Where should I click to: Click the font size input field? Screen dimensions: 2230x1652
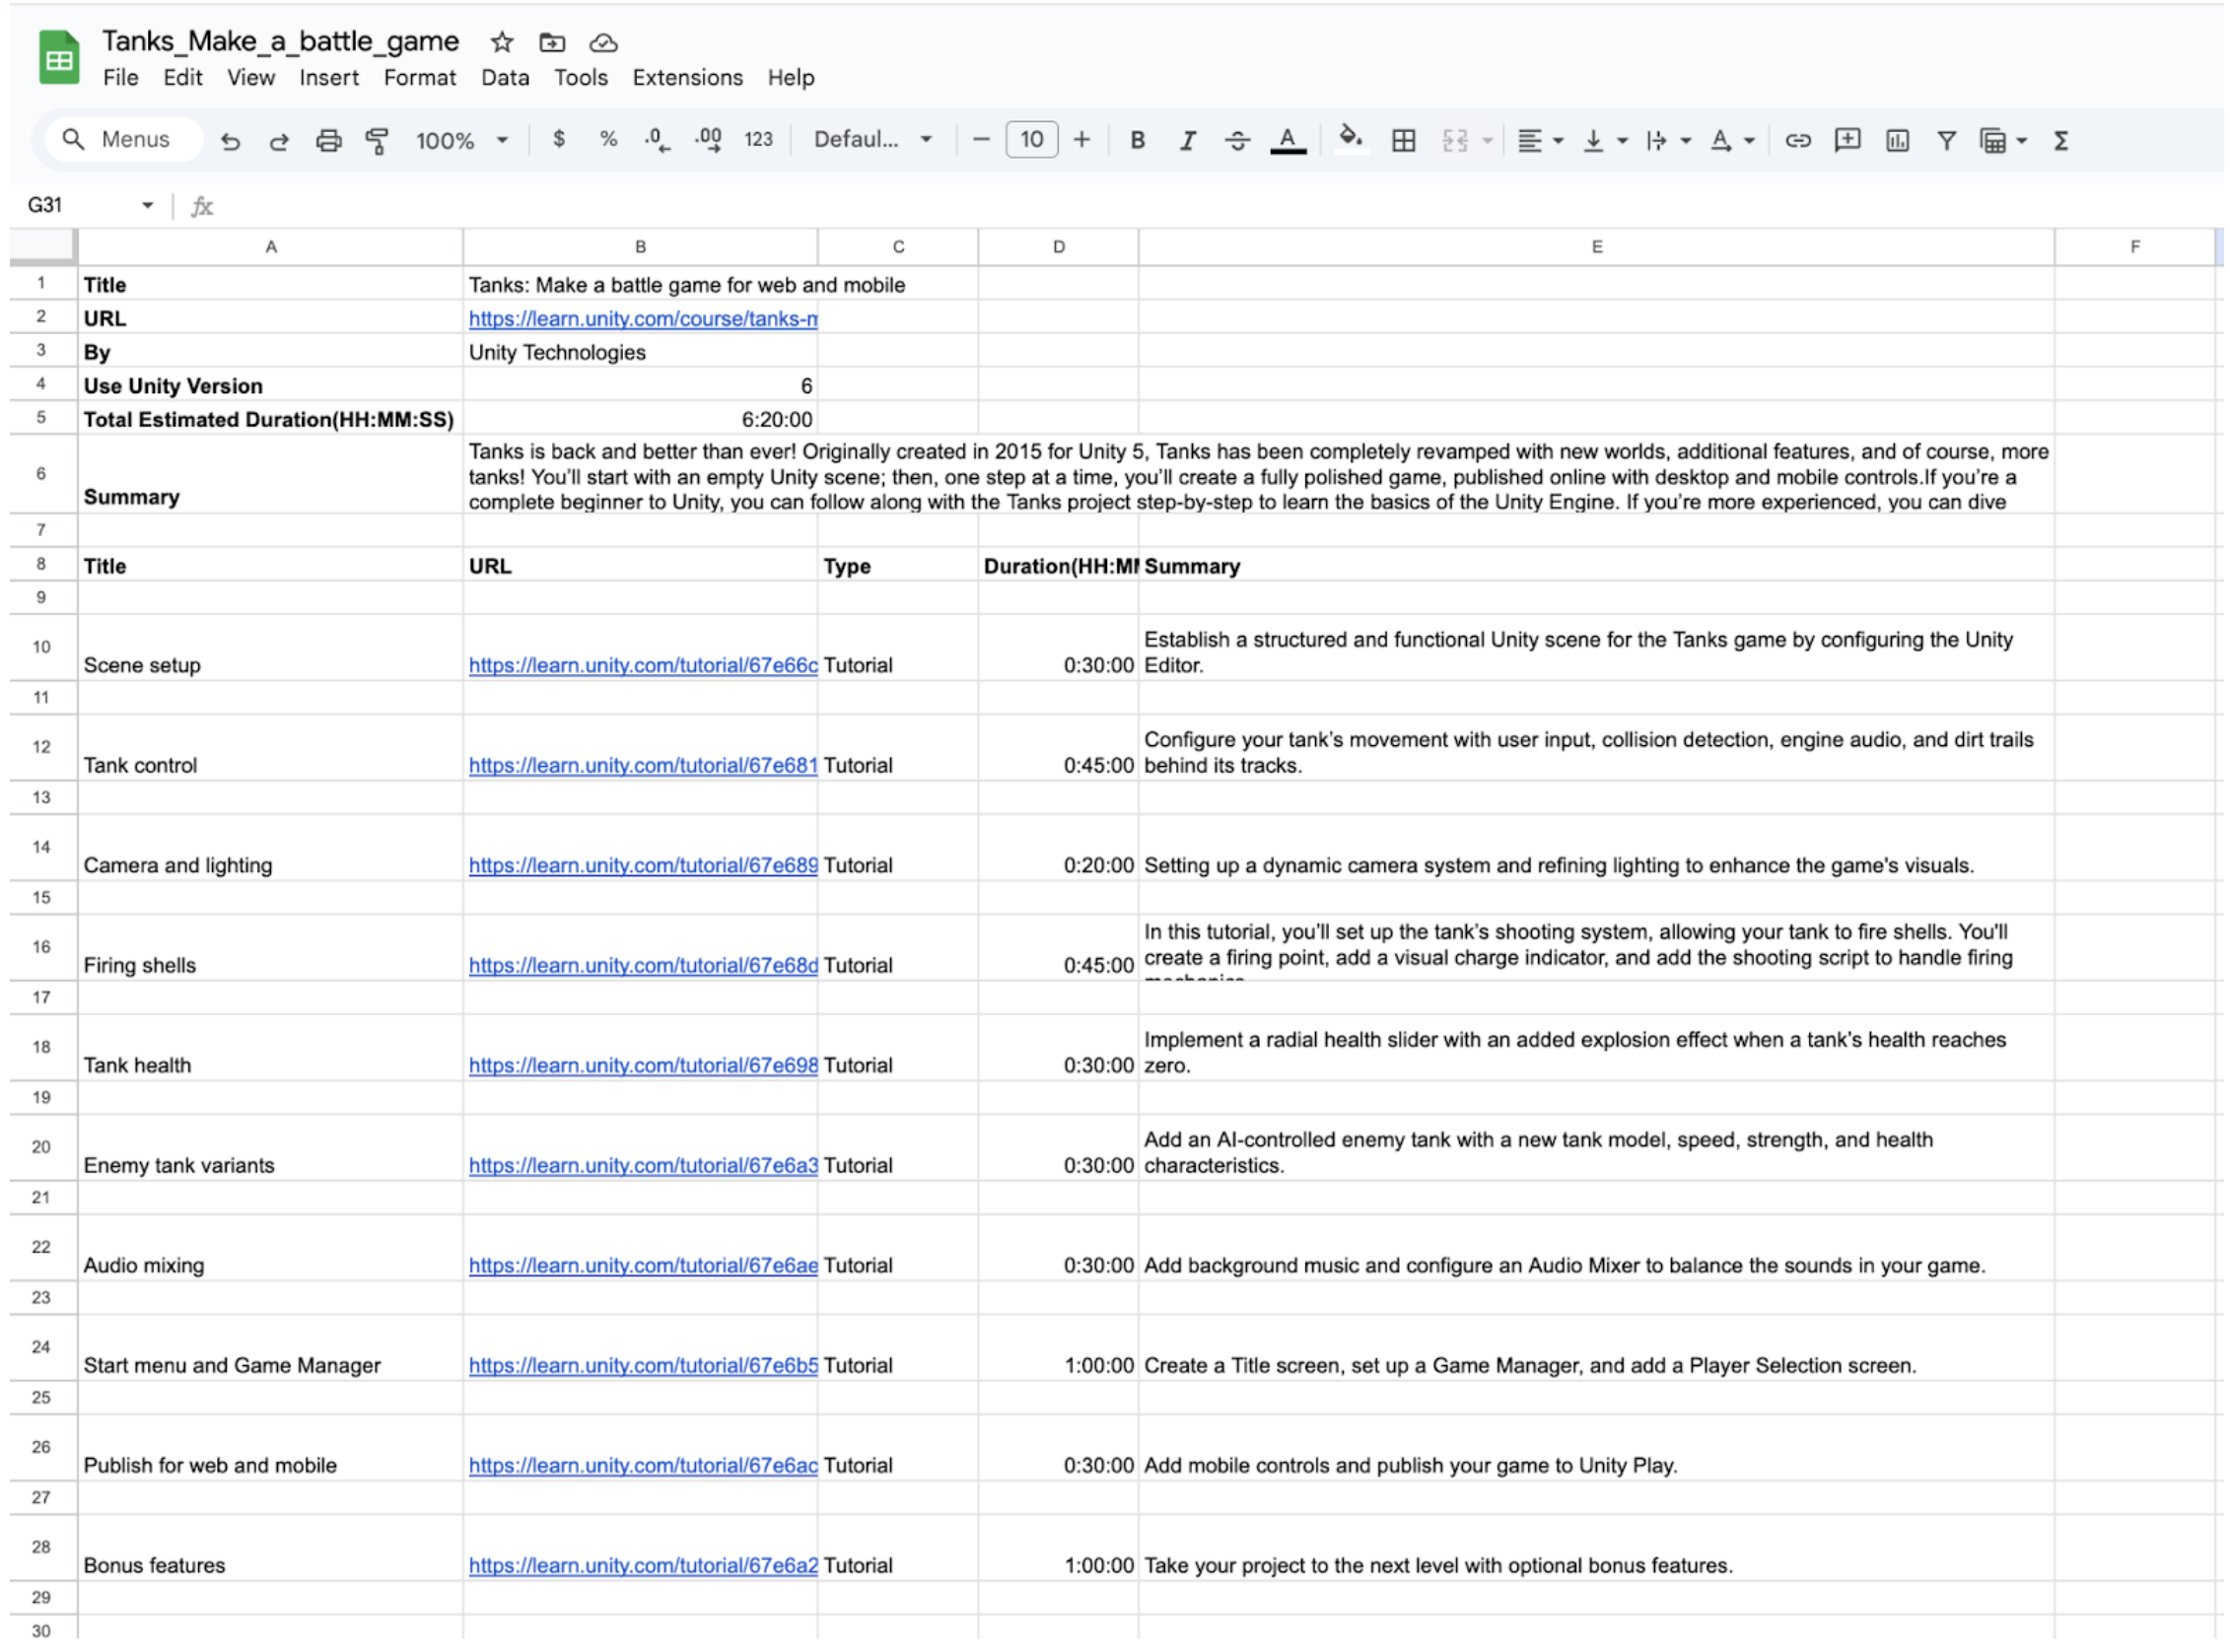tap(1031, 140)
